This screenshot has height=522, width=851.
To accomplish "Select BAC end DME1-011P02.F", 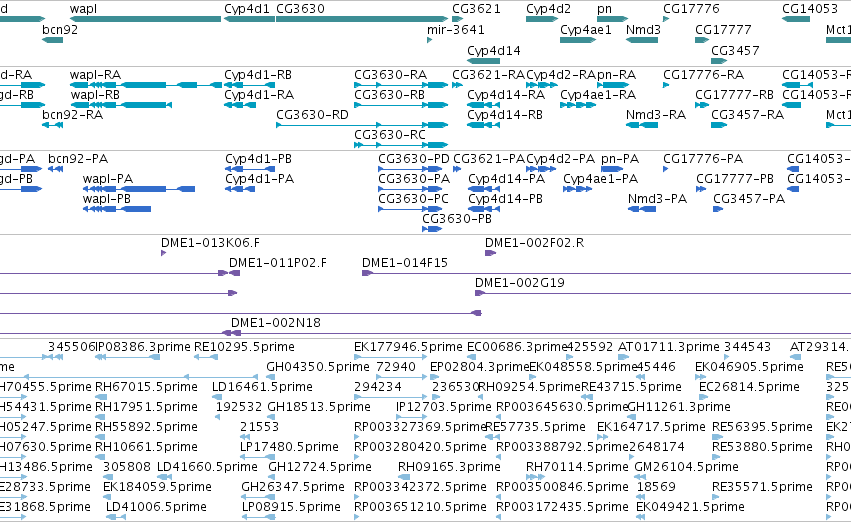I will (x=278, y=263).
